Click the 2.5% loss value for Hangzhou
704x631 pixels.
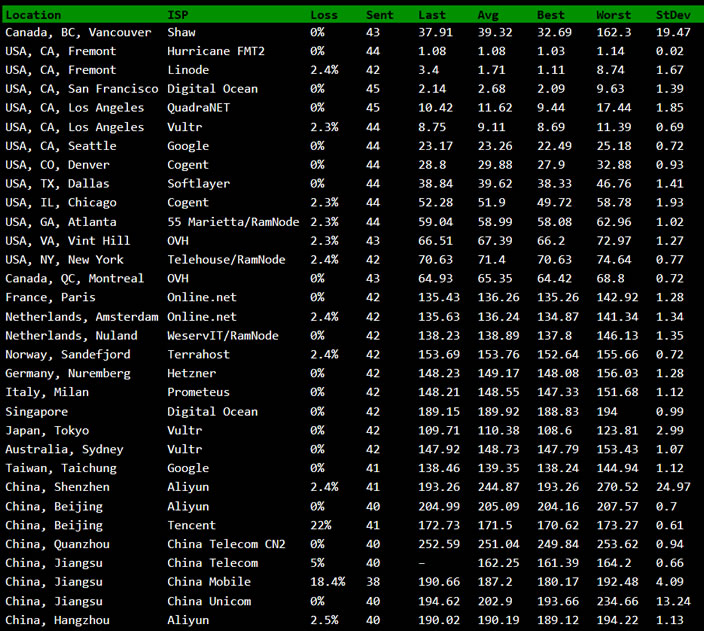(x=324, y=620)
